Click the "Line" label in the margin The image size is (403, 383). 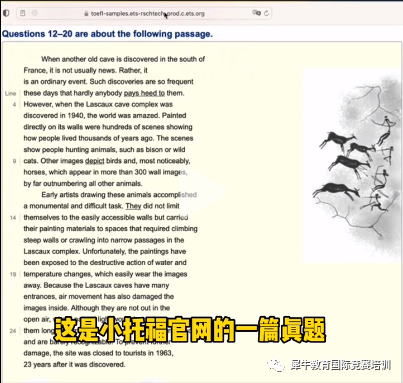point(11,93)
